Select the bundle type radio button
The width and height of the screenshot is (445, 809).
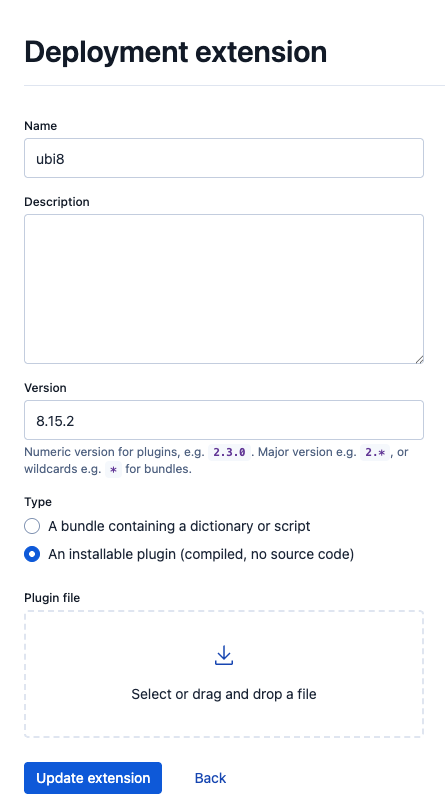[x=32, y=526]
